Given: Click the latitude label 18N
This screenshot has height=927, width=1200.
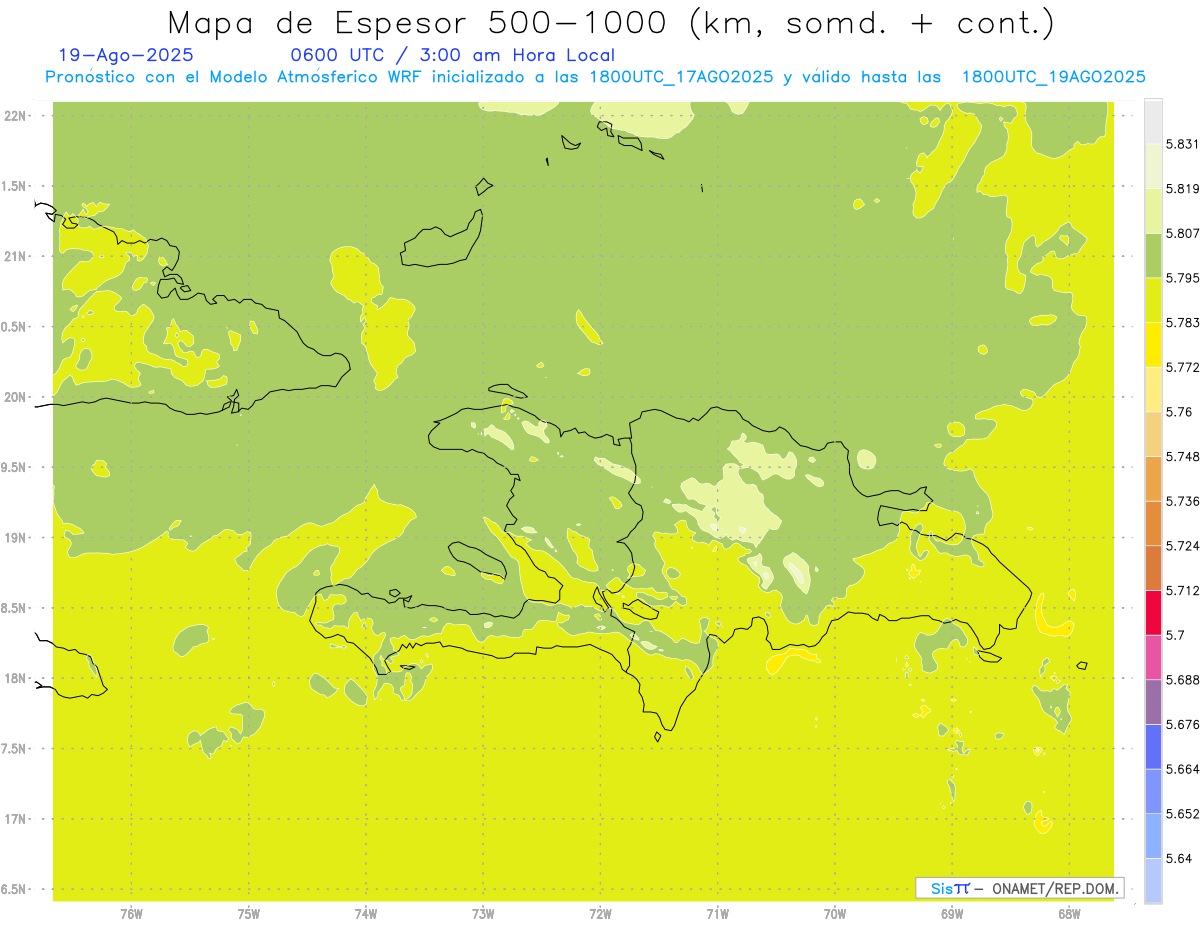Looking at the screenshot, I should [15, 679].
